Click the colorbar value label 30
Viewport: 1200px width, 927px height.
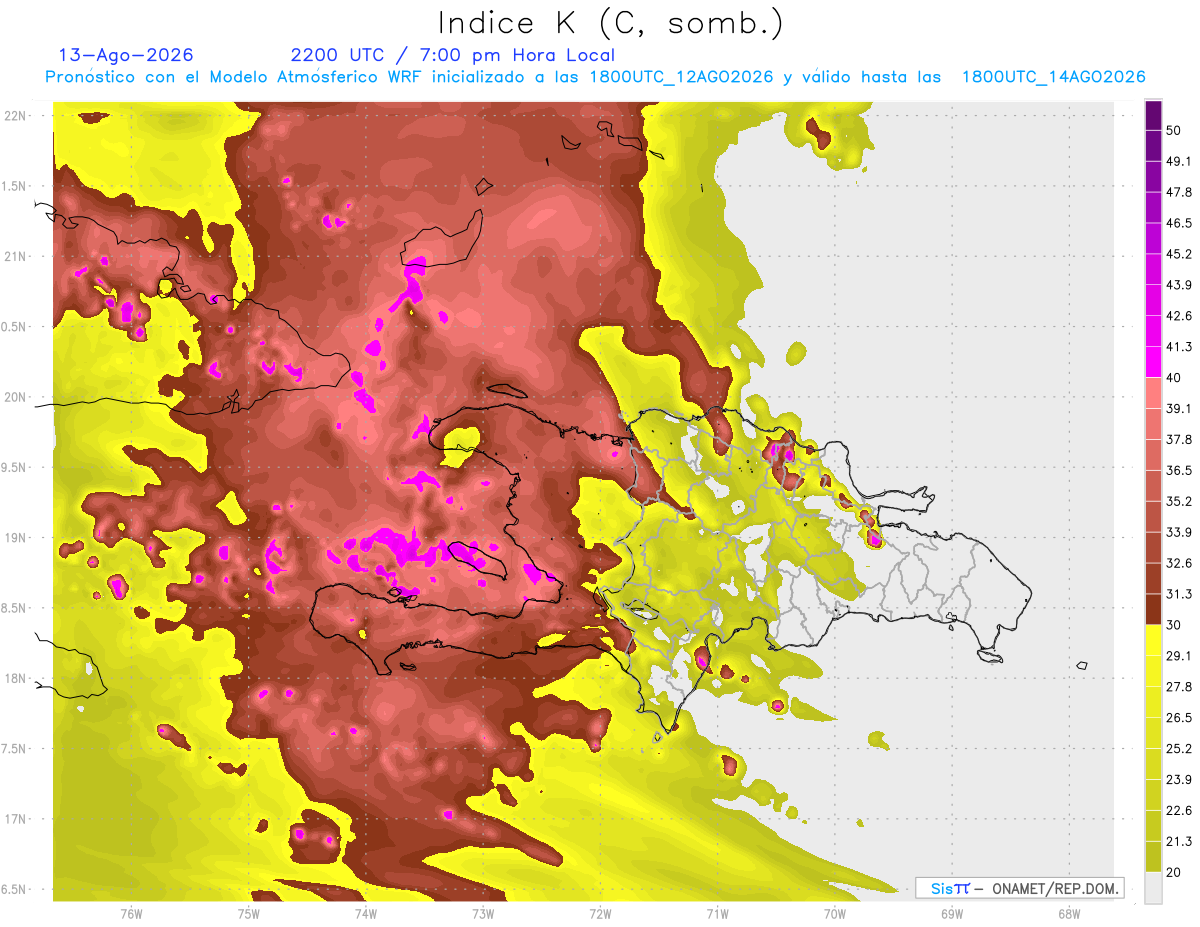[x=1174, y=626]
